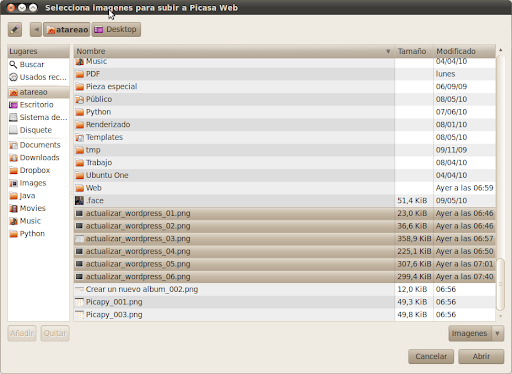Screen dimensions: 512x374
Task: Sort by the Tamaño column header
Action: (414, 51)
